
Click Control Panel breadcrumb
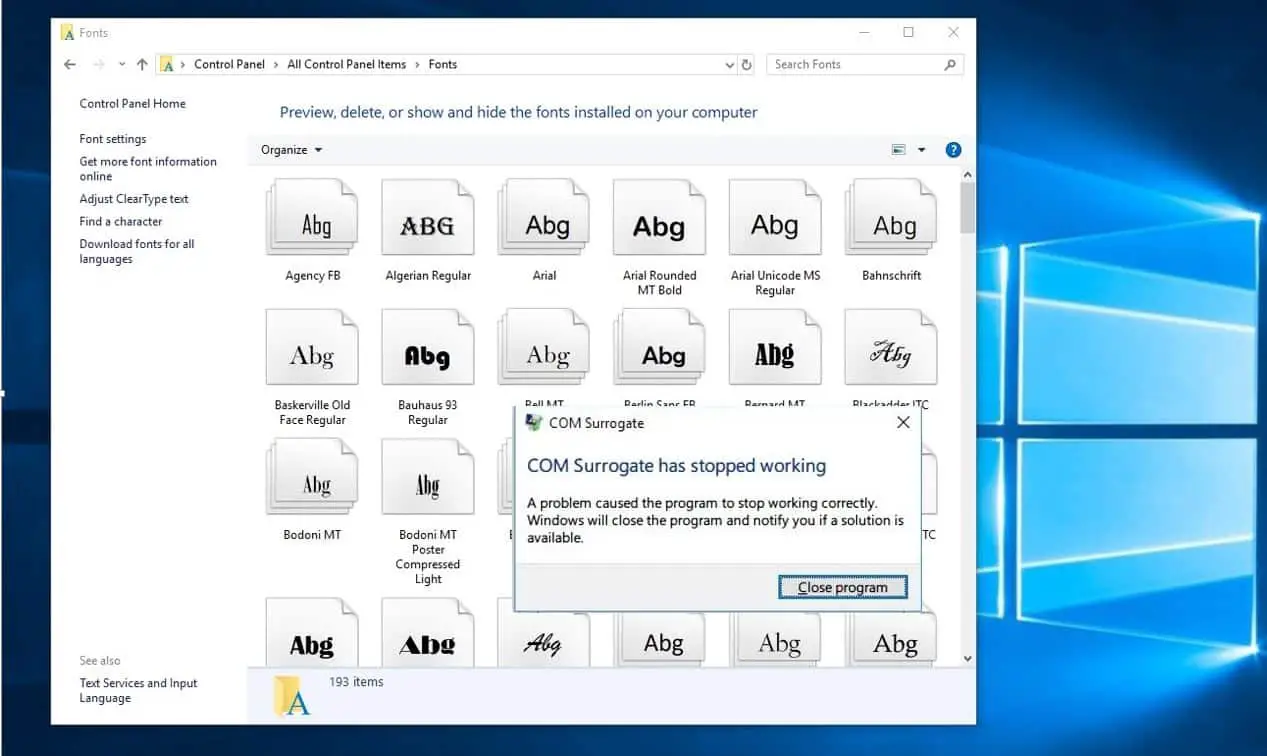pyautogui.click(x=229, y=64)
